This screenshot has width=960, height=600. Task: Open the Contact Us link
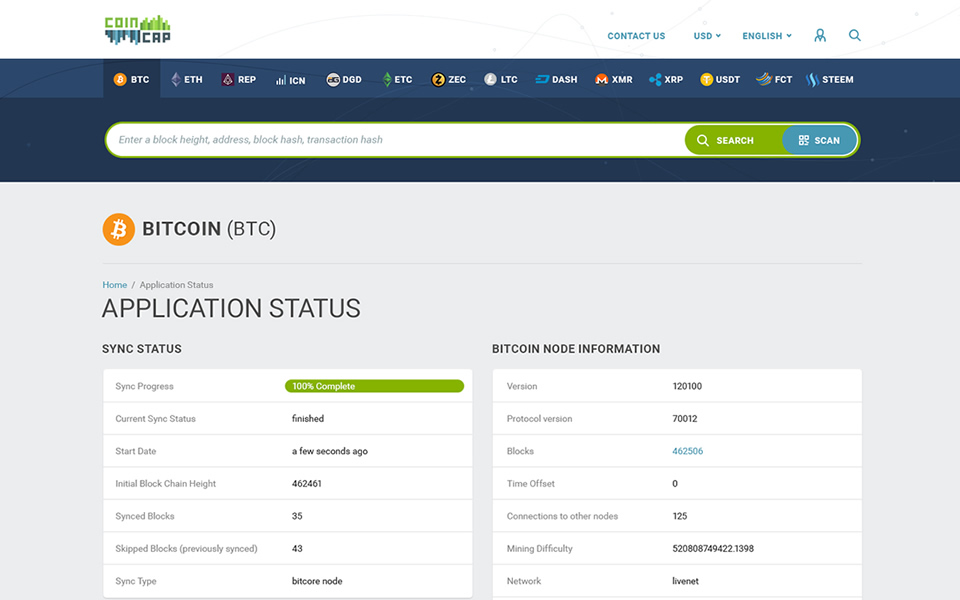pyautogui.click(x=636, y=36)
